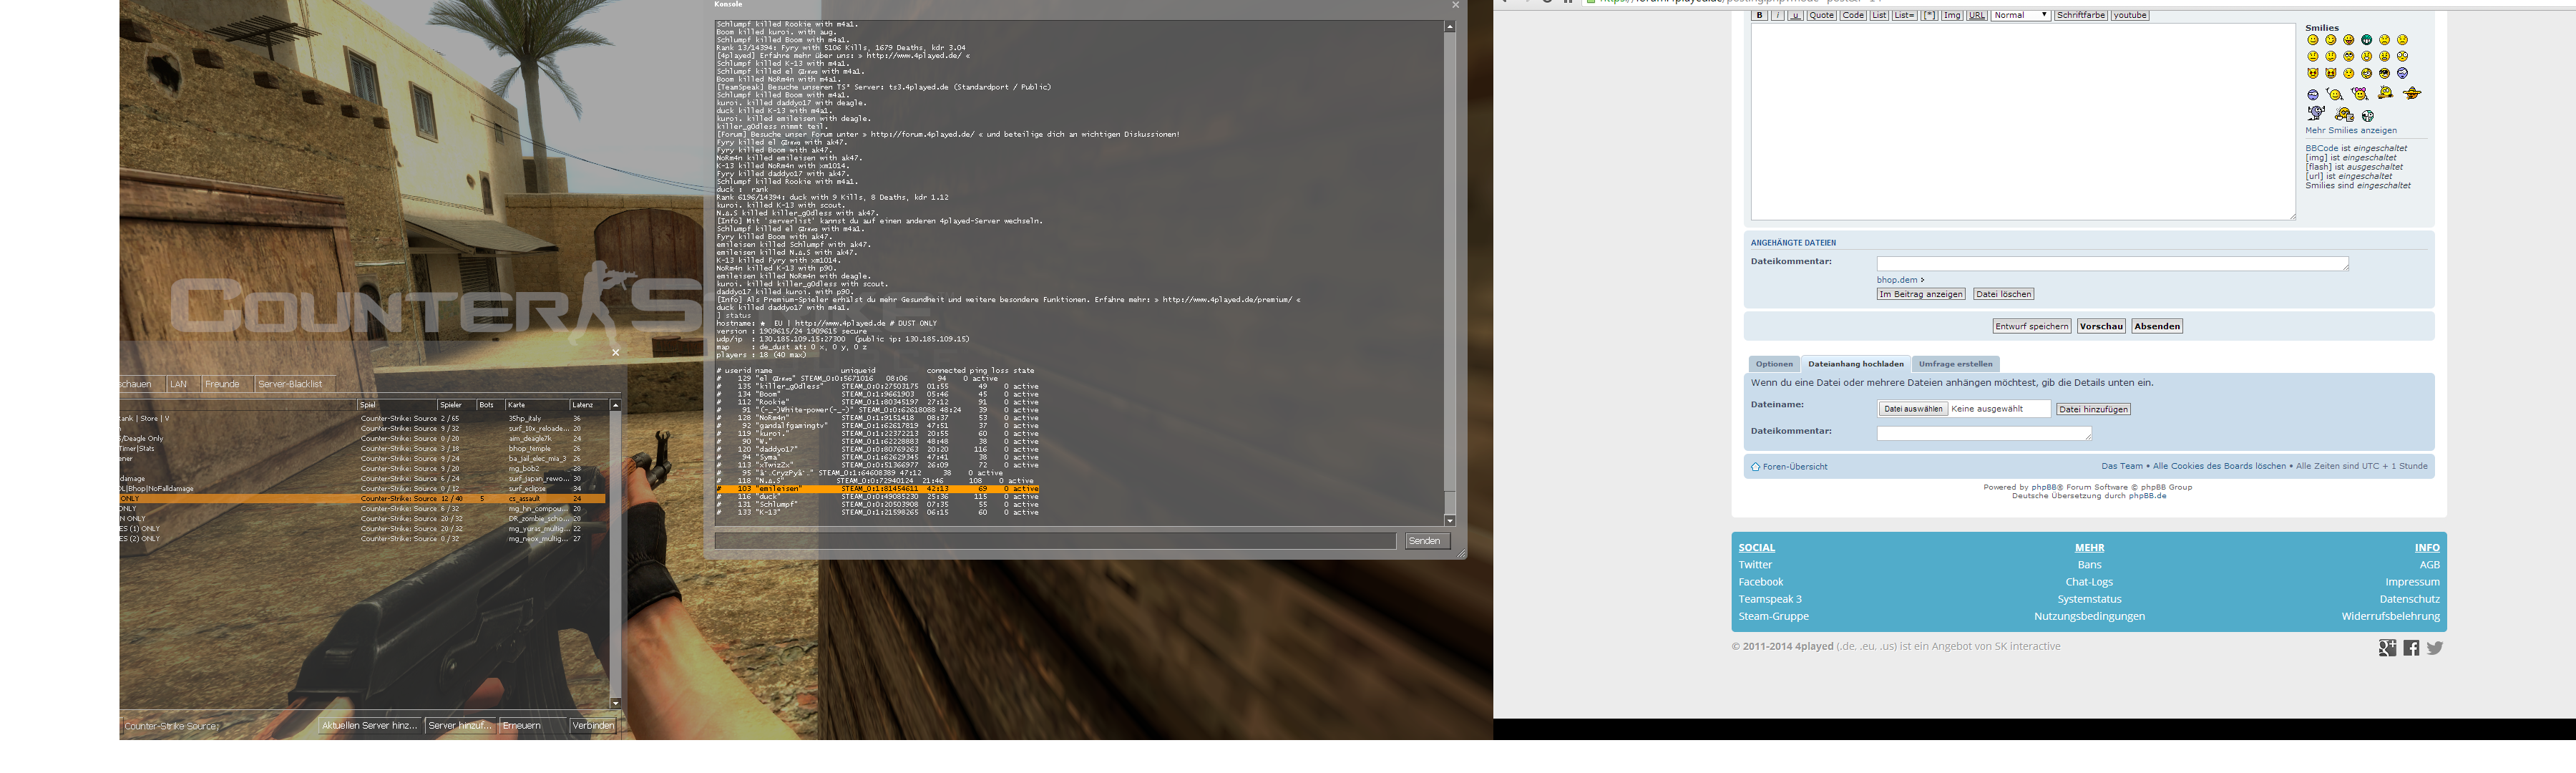
Task: Click Aktuellen Server hinz... button
Action: point(370,726)
